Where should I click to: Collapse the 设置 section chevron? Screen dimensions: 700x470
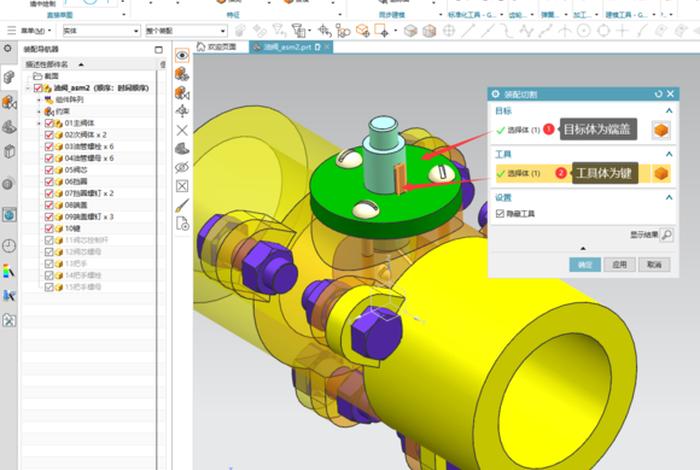pos(668,197)
